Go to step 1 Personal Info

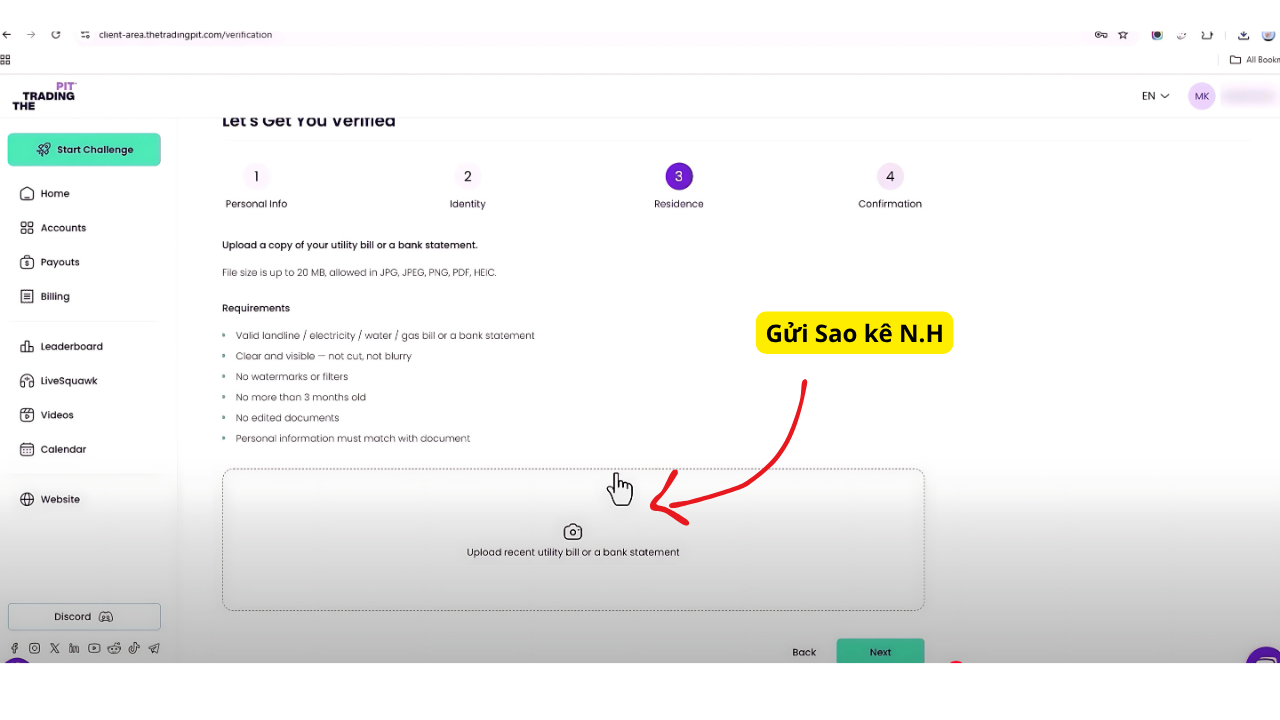pyautogui.click(x=256, y=177)
